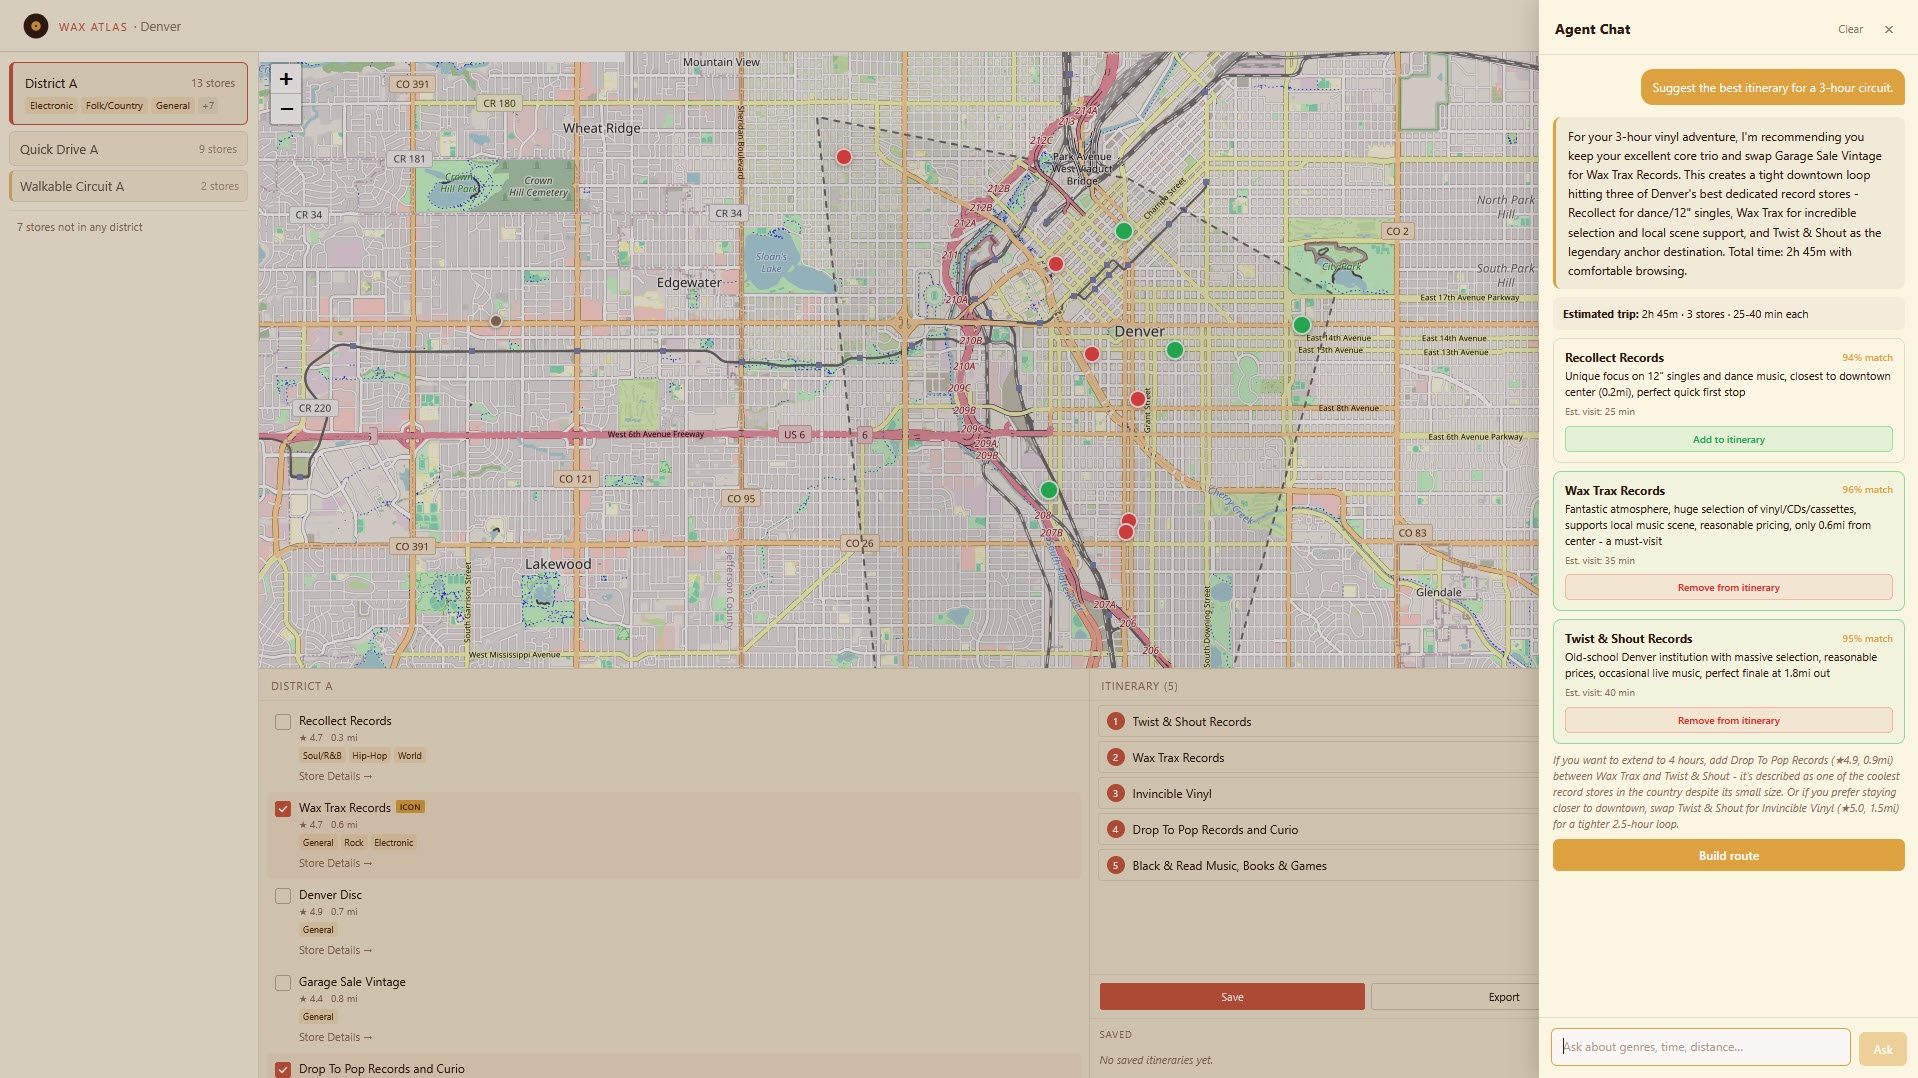Image resolution: width=1918 pixels, height=1078 pixels.
Task: Click the green marker near exit 208
Action: pos(1049,490)
